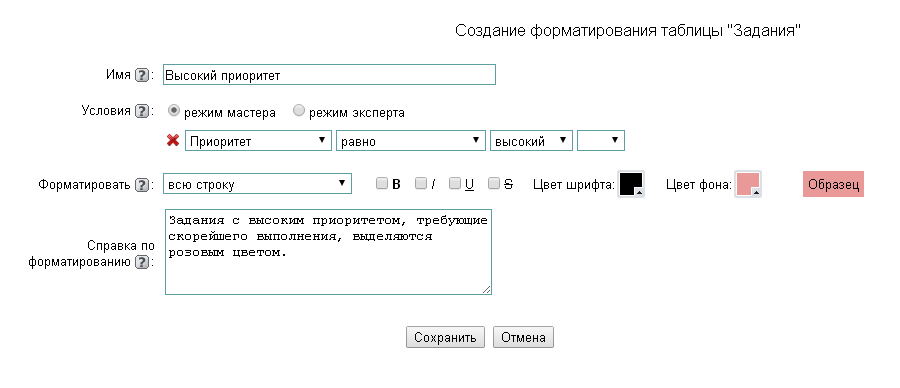
Task: Click the help icon next to Условия
Action: click(142, 111)
